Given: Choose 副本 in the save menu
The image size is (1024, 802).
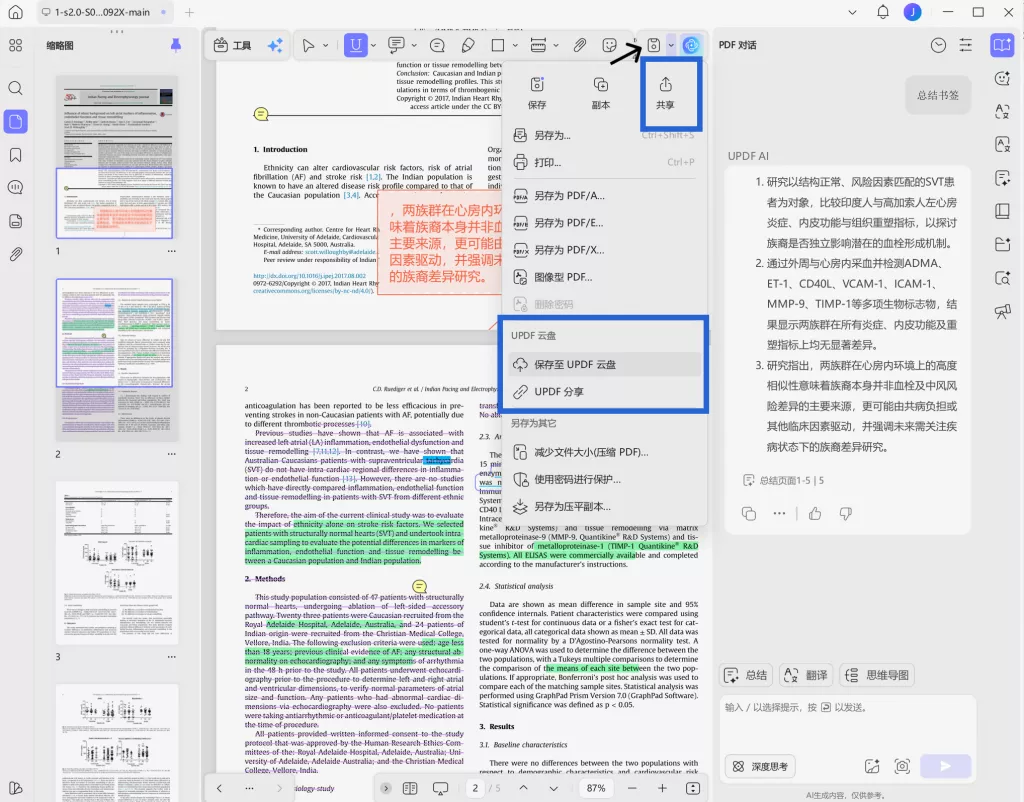Looking at the screenshot, I should click(601, 92).
